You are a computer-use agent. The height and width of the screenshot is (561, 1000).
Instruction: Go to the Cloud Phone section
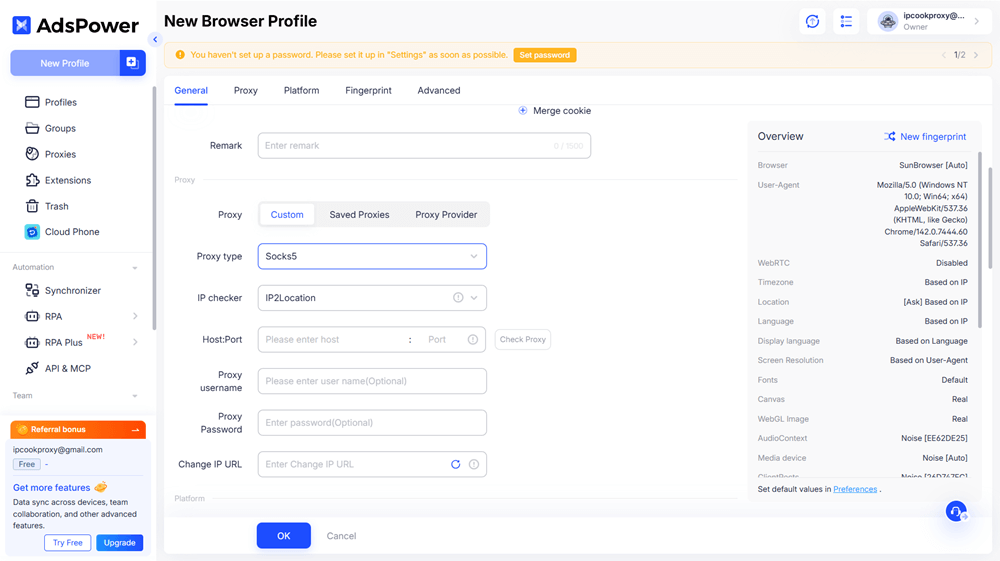pyautogui.click(x=71, y=232)
